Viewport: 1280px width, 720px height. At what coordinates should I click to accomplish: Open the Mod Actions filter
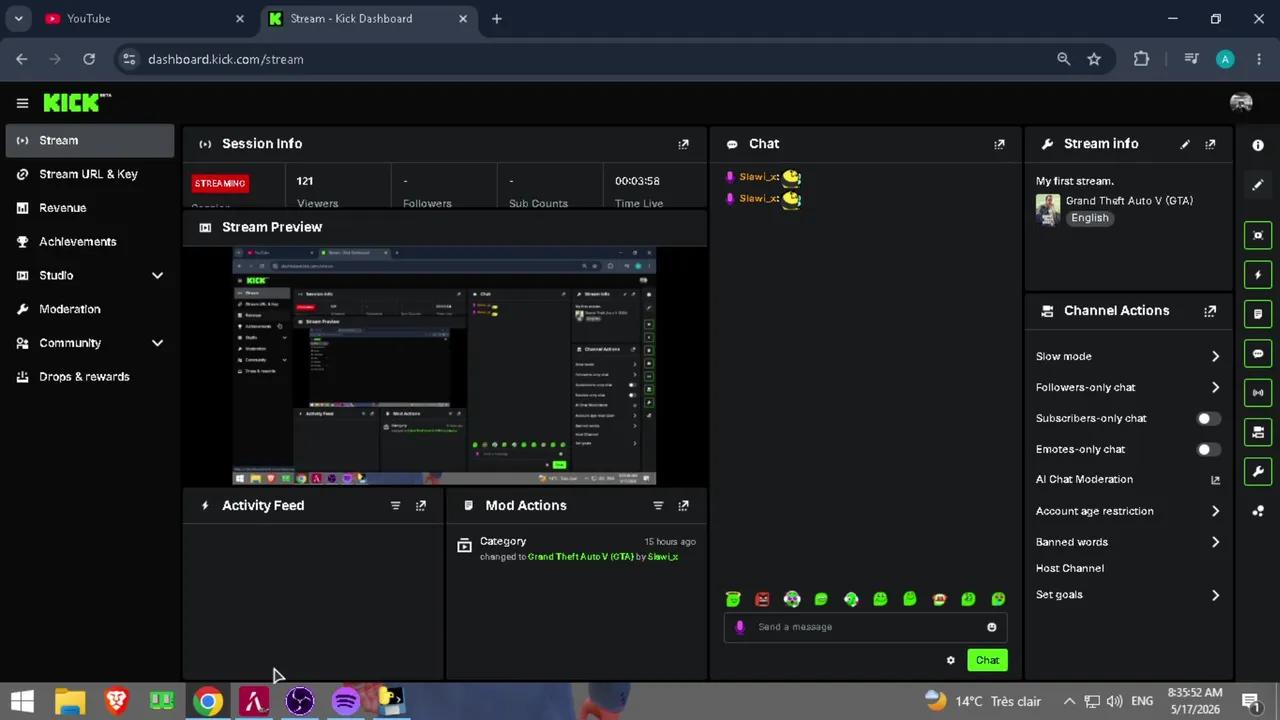[x=658, y=506]
